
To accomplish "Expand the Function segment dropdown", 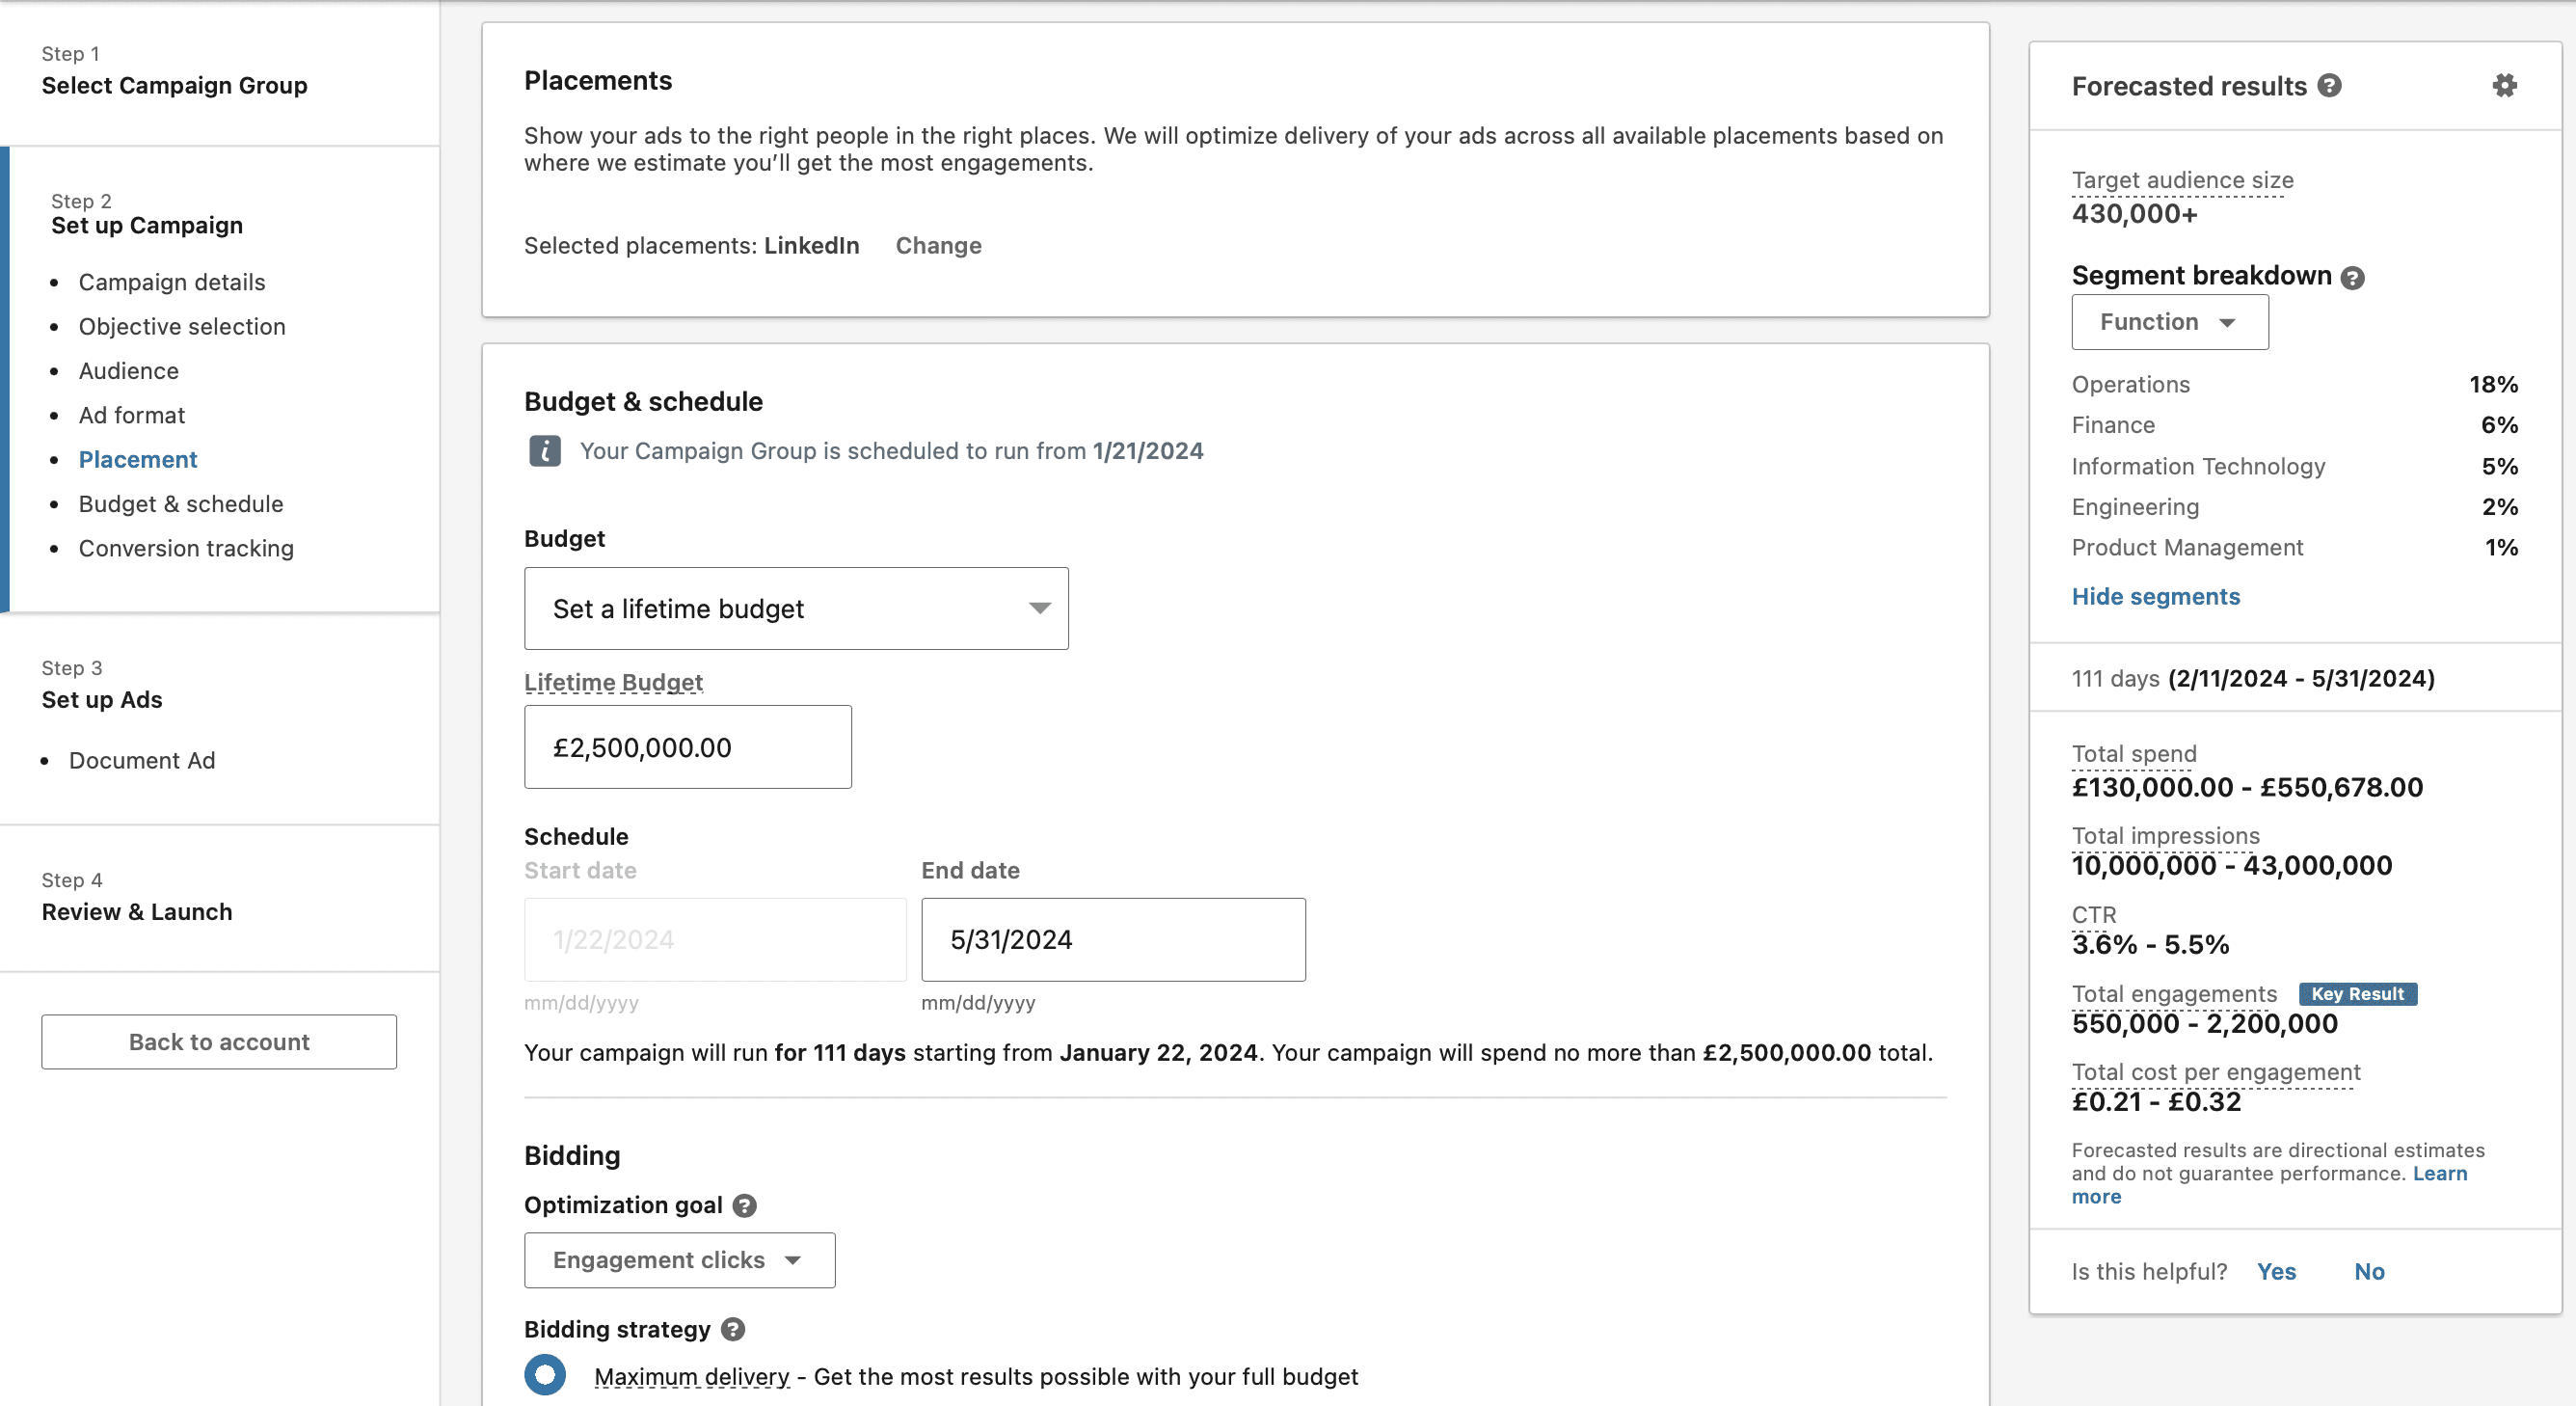I will (2169, 322).
